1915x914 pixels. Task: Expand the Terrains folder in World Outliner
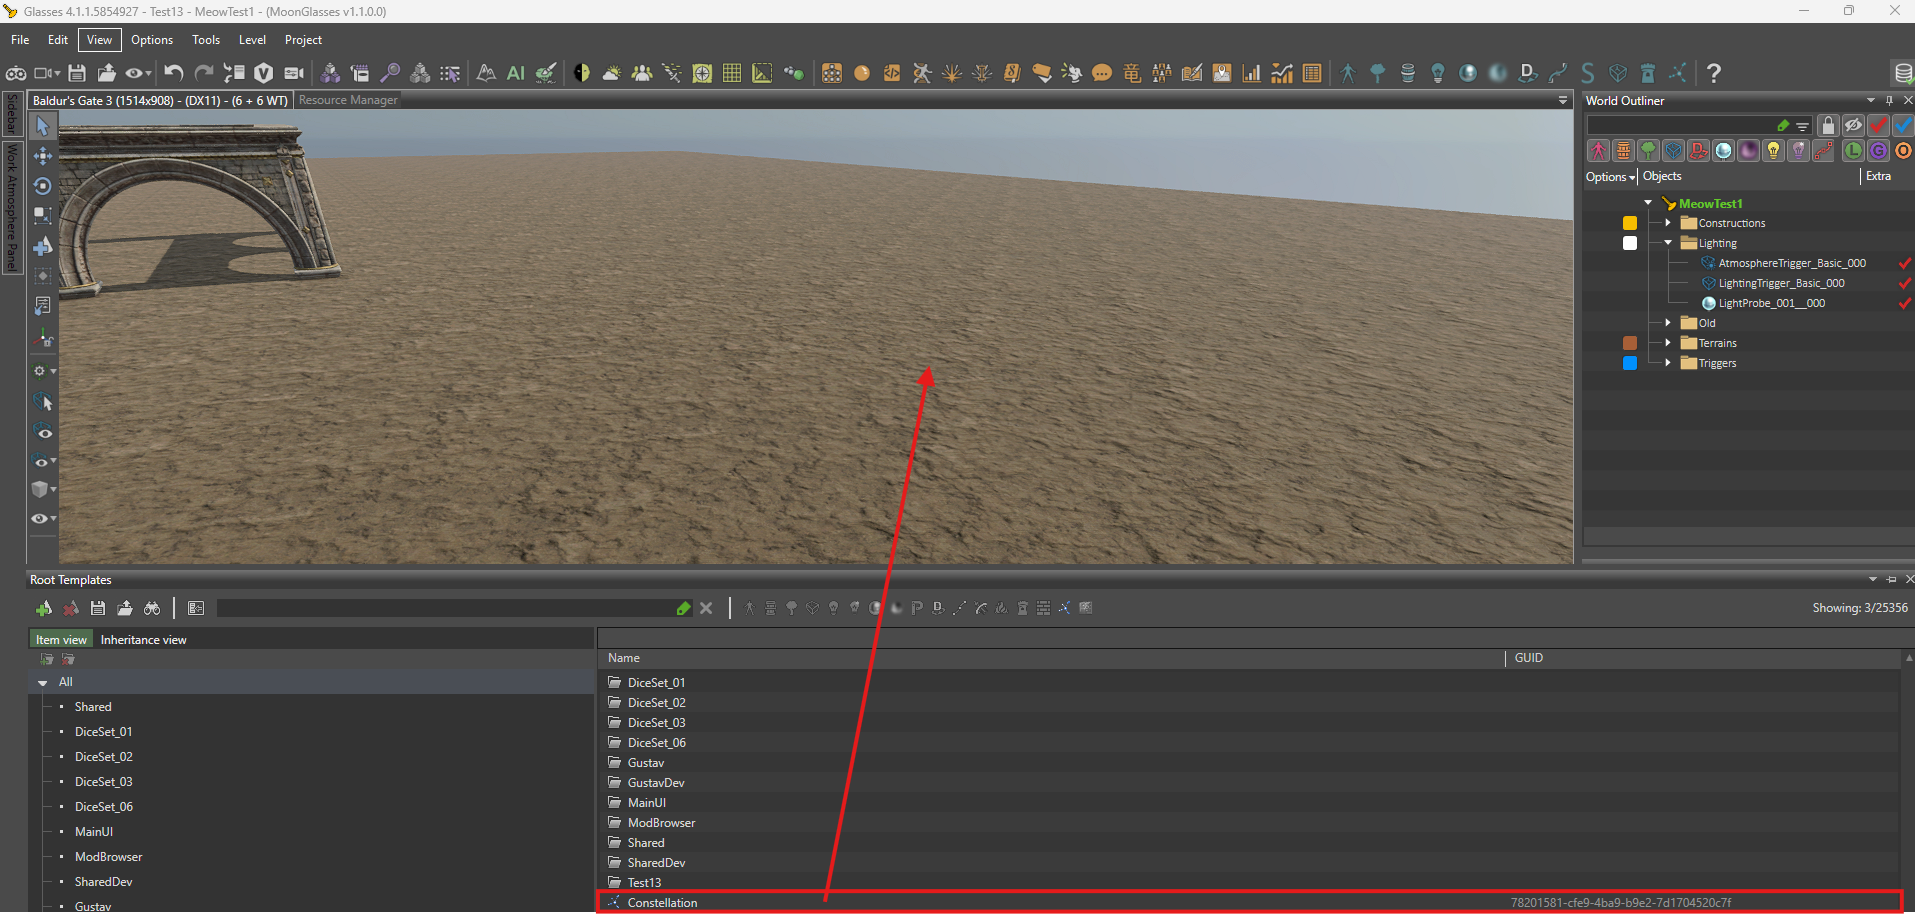(1668, 343)
